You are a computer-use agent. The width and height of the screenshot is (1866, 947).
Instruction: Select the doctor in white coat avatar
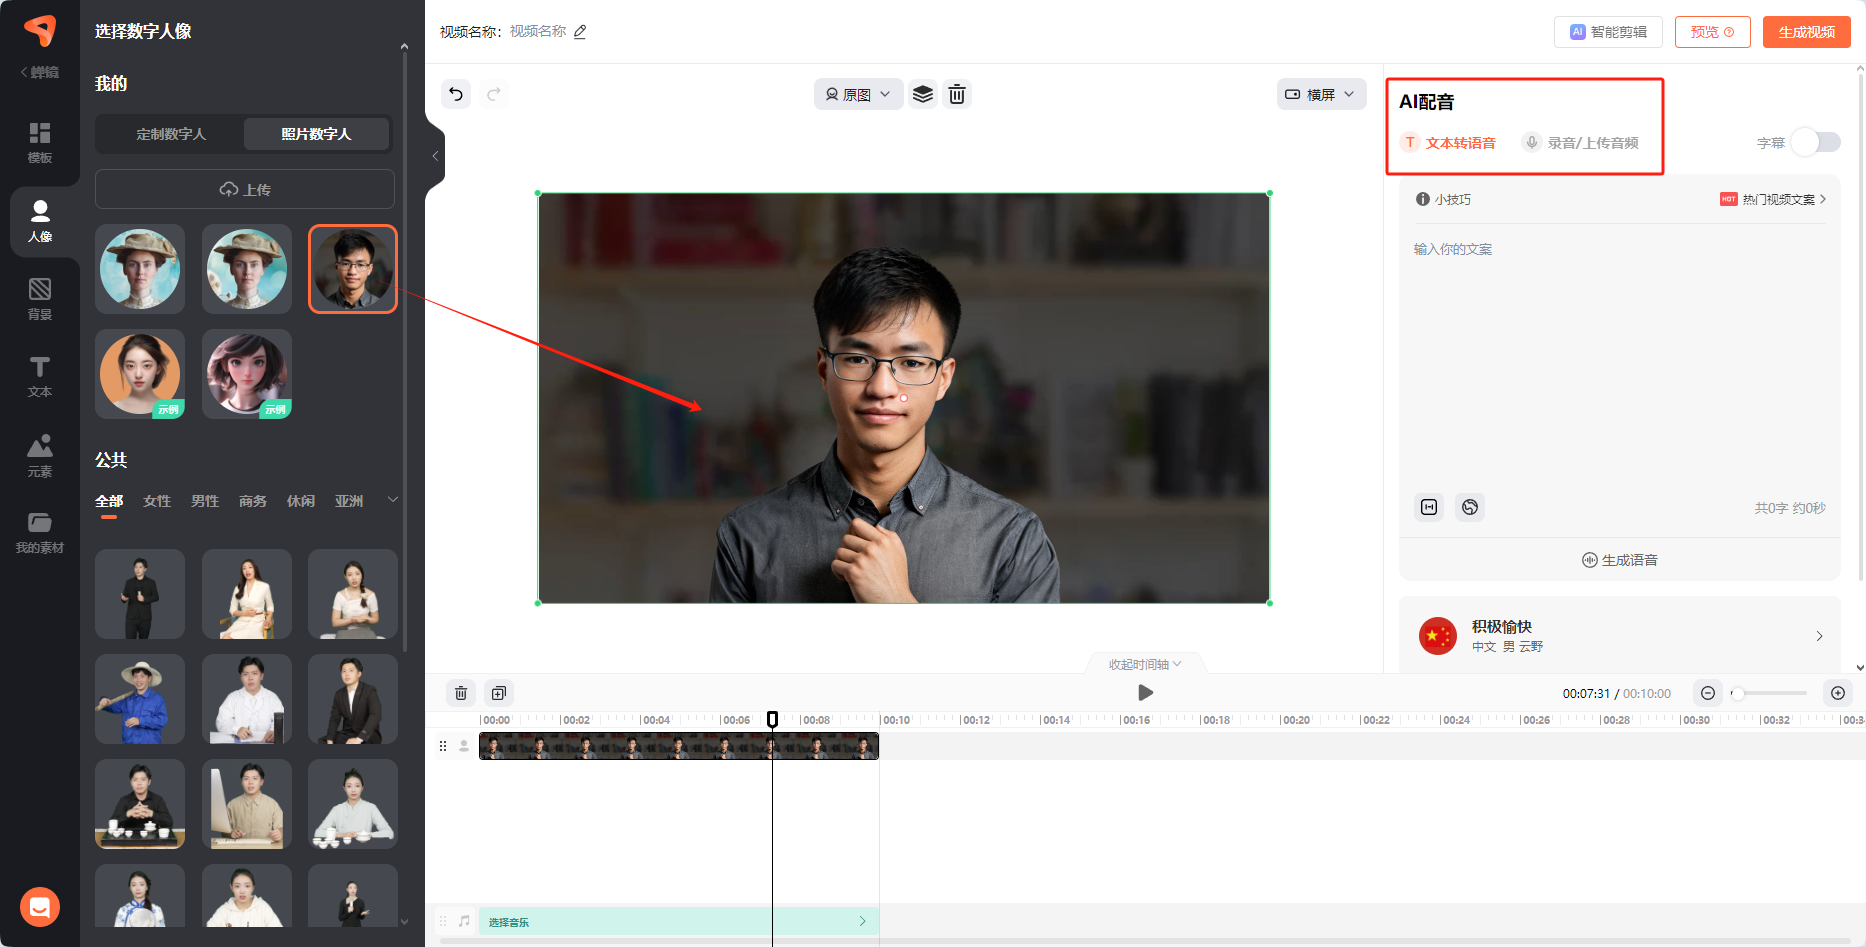(x=247, y=699)
